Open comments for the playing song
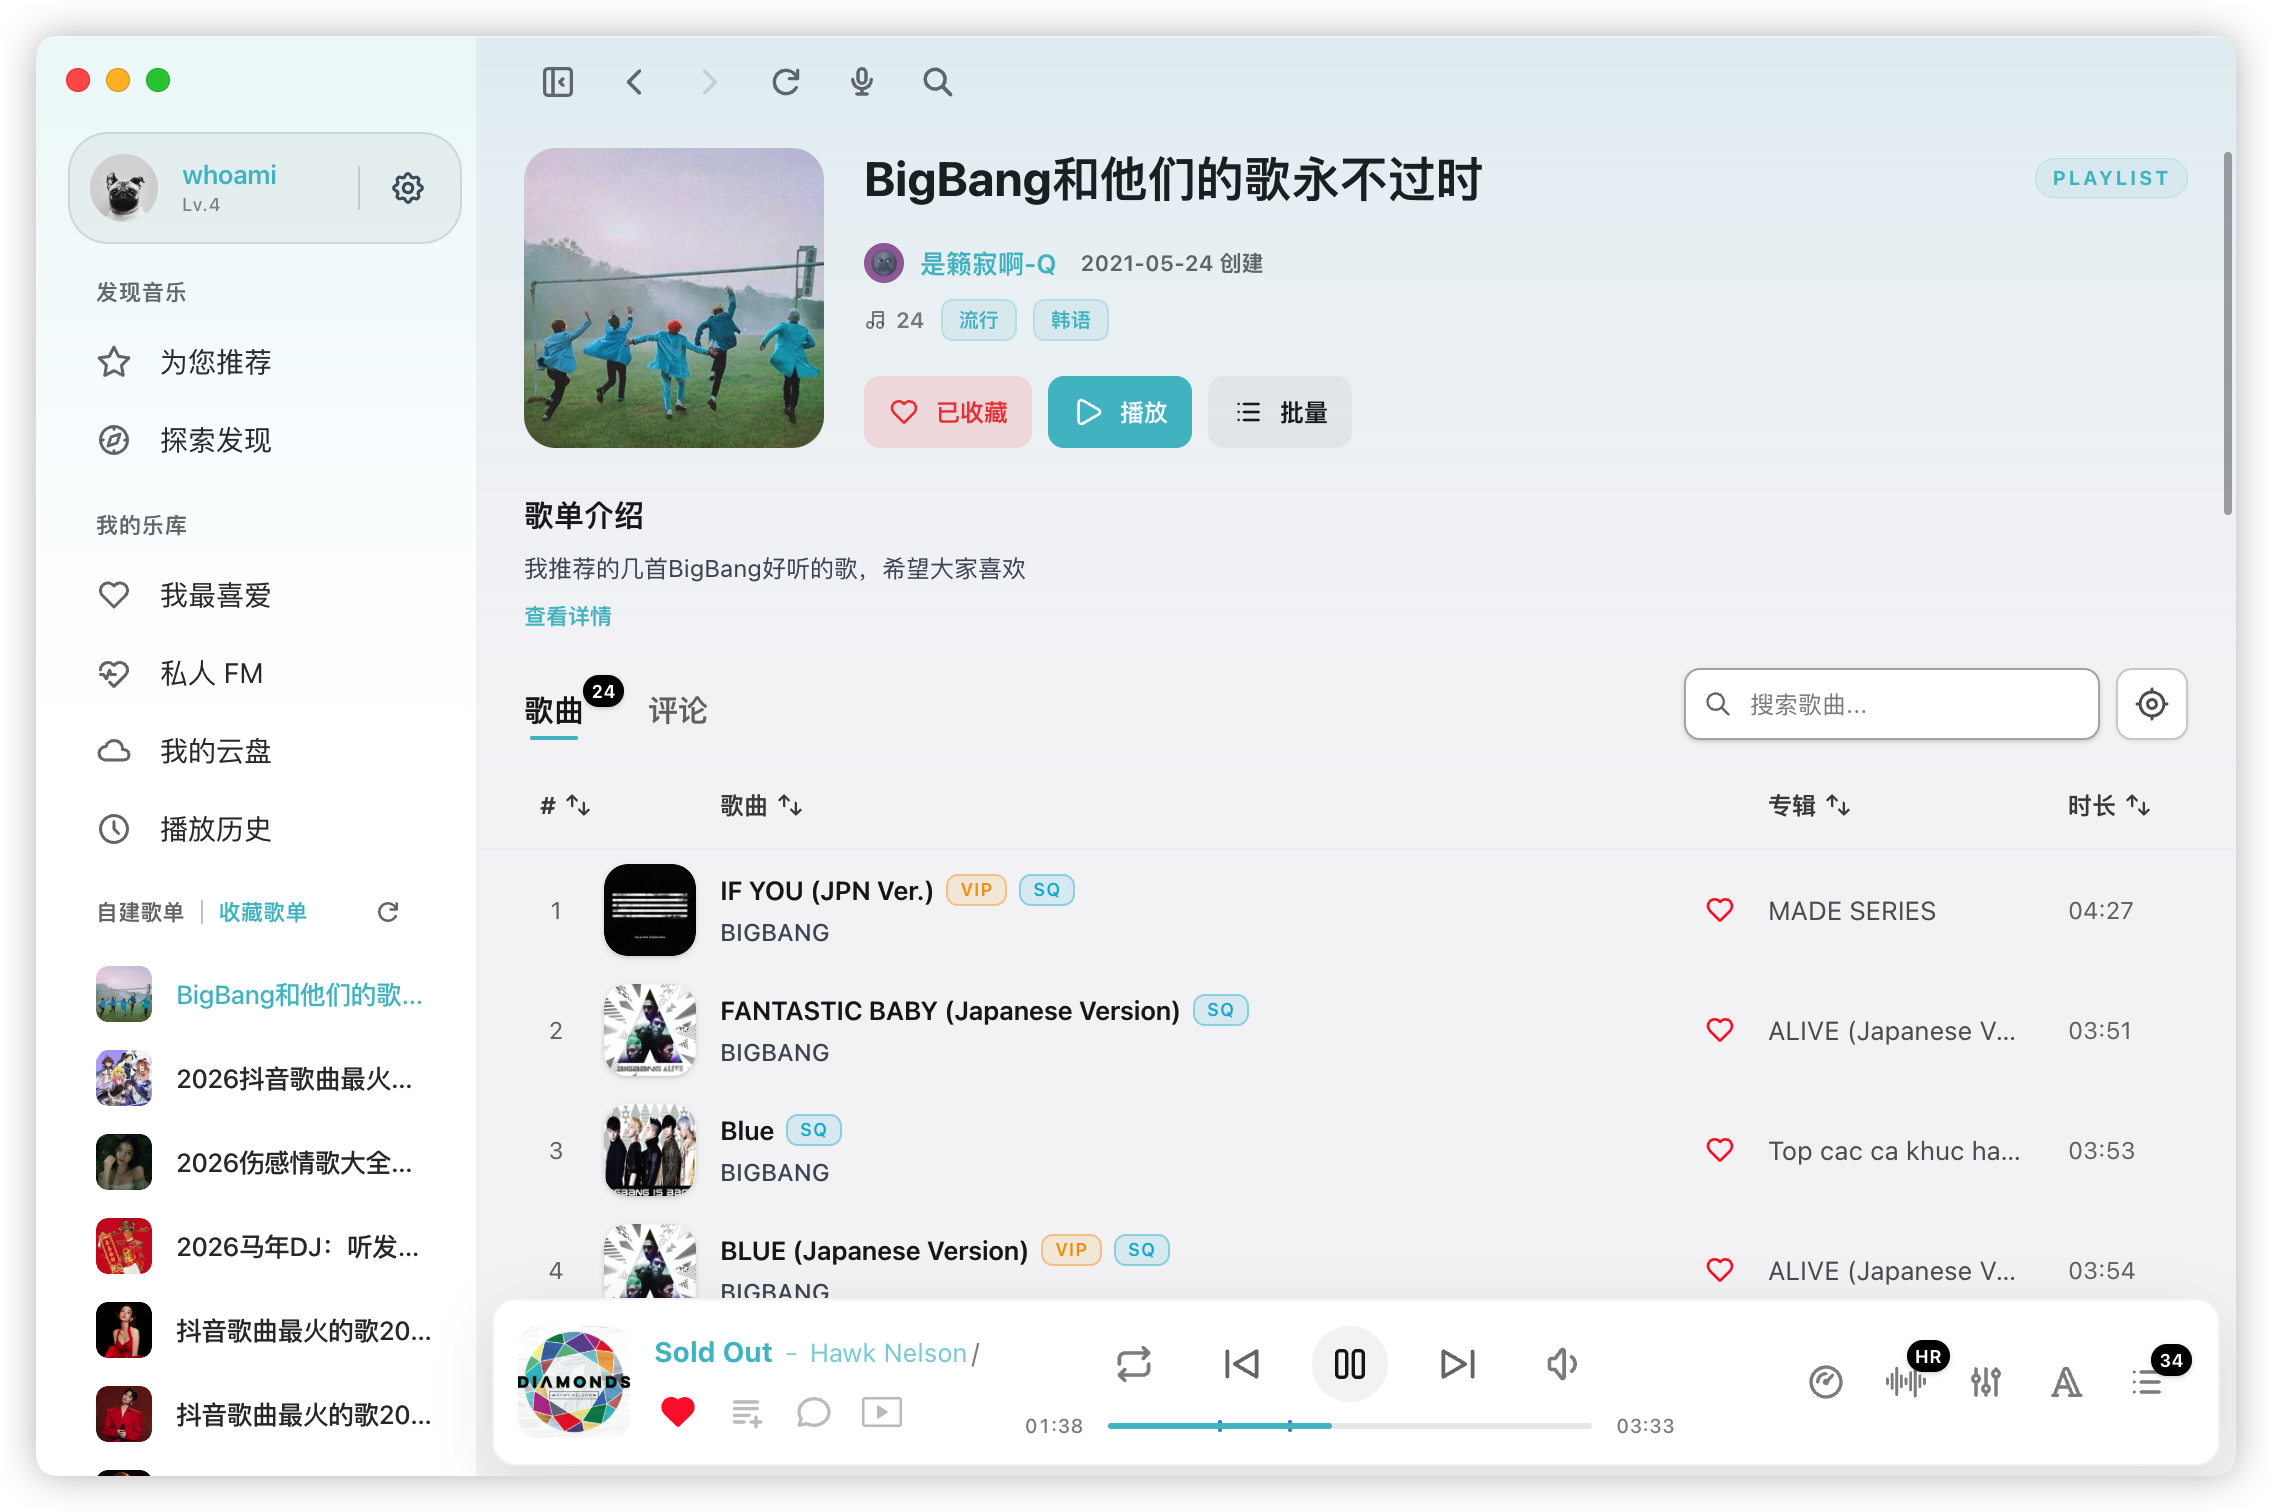Image resolution: width=2272 pixels, height=1512 pixels. (814, 1412)
